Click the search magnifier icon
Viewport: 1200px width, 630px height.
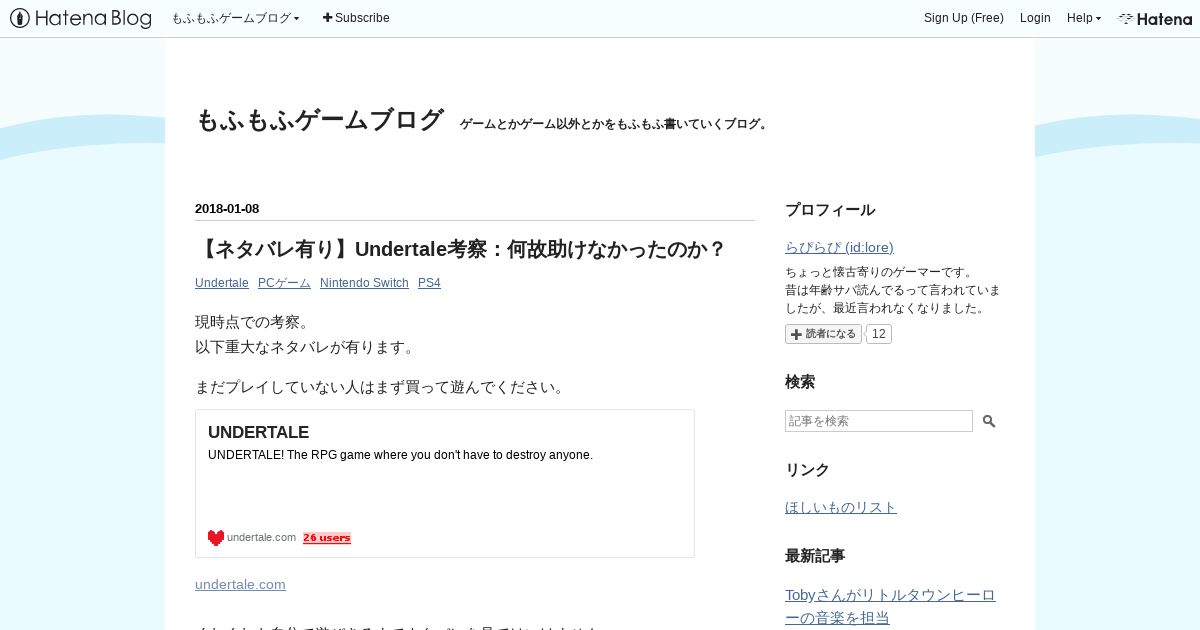[989, 421]
